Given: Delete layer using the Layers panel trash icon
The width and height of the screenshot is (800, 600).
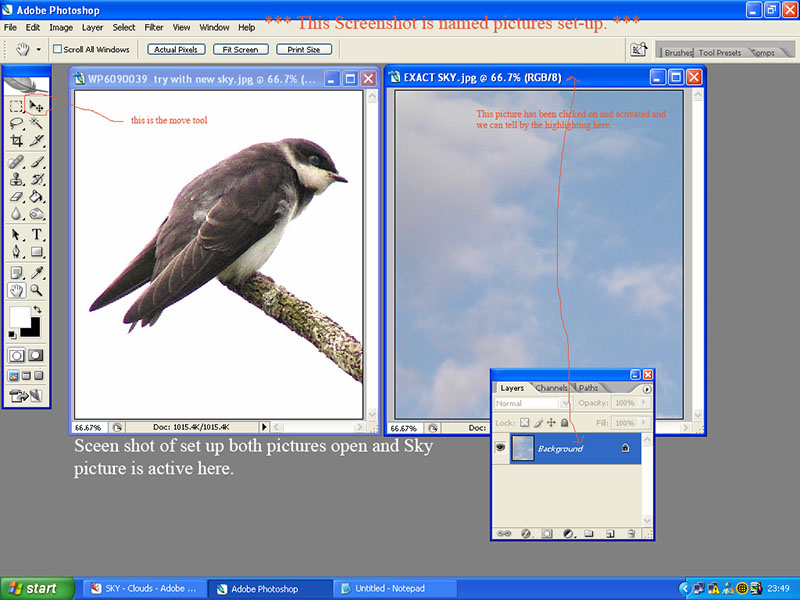Looking at the screenshot, I should (631, 534).
